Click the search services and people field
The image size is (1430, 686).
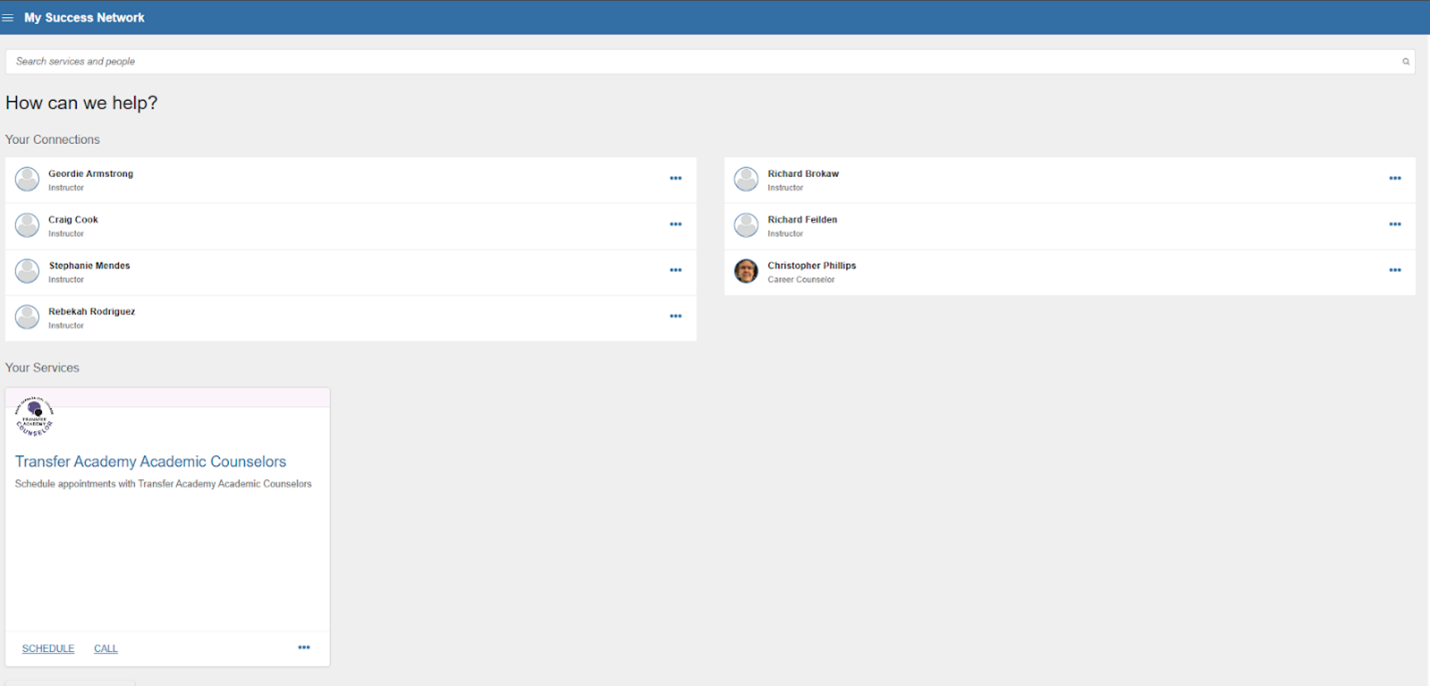(700, 62)
